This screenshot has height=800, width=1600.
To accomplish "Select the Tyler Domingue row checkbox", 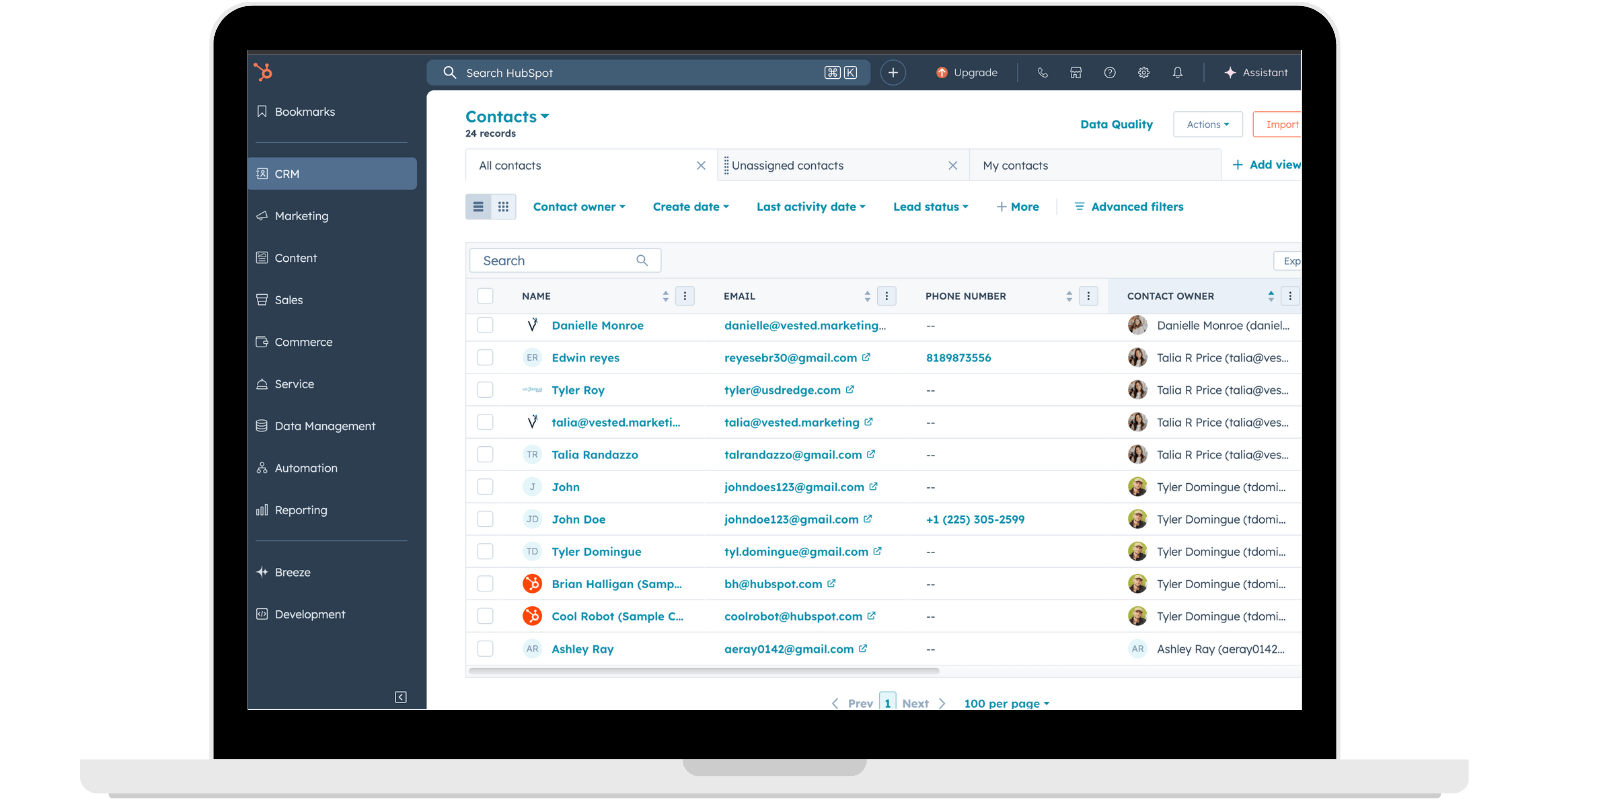I will (485, 551).
